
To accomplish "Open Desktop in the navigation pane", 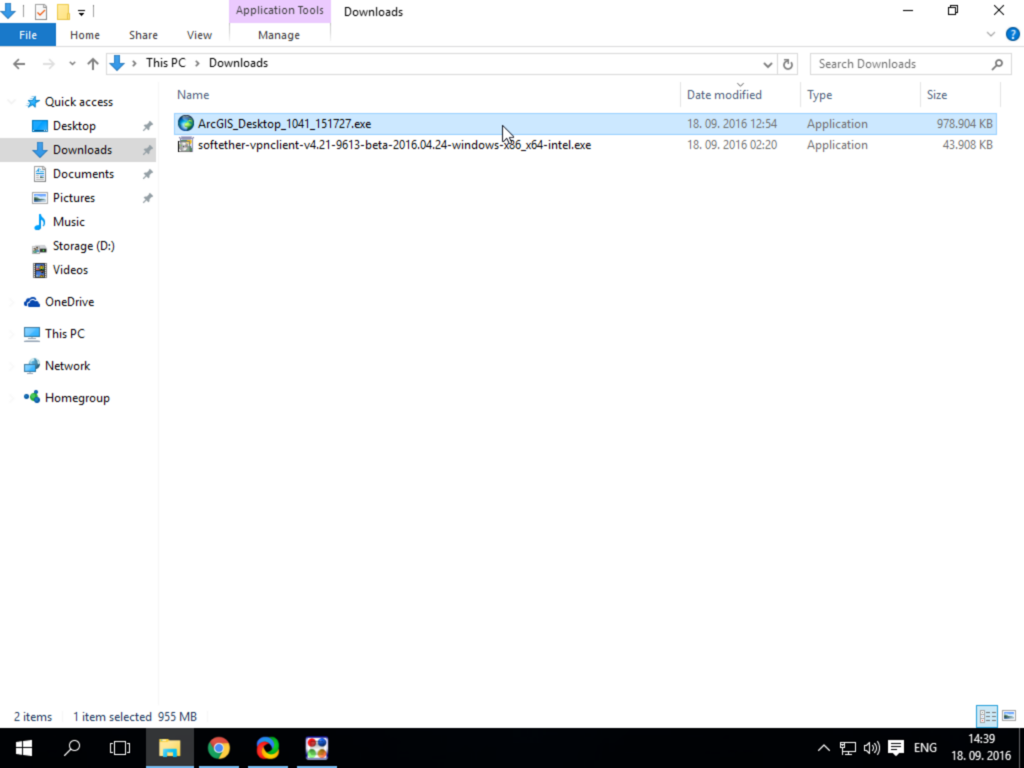I will (x=74, y=126).
